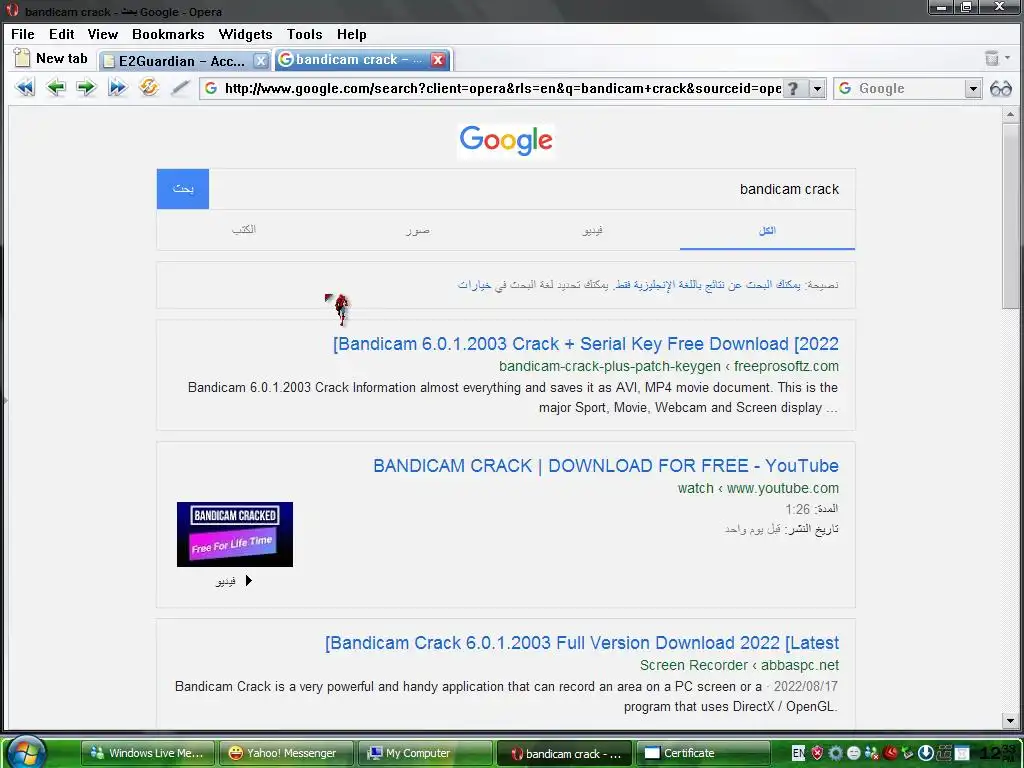
Task: Go forward using the green right arrow
Action: click(86, 87)
